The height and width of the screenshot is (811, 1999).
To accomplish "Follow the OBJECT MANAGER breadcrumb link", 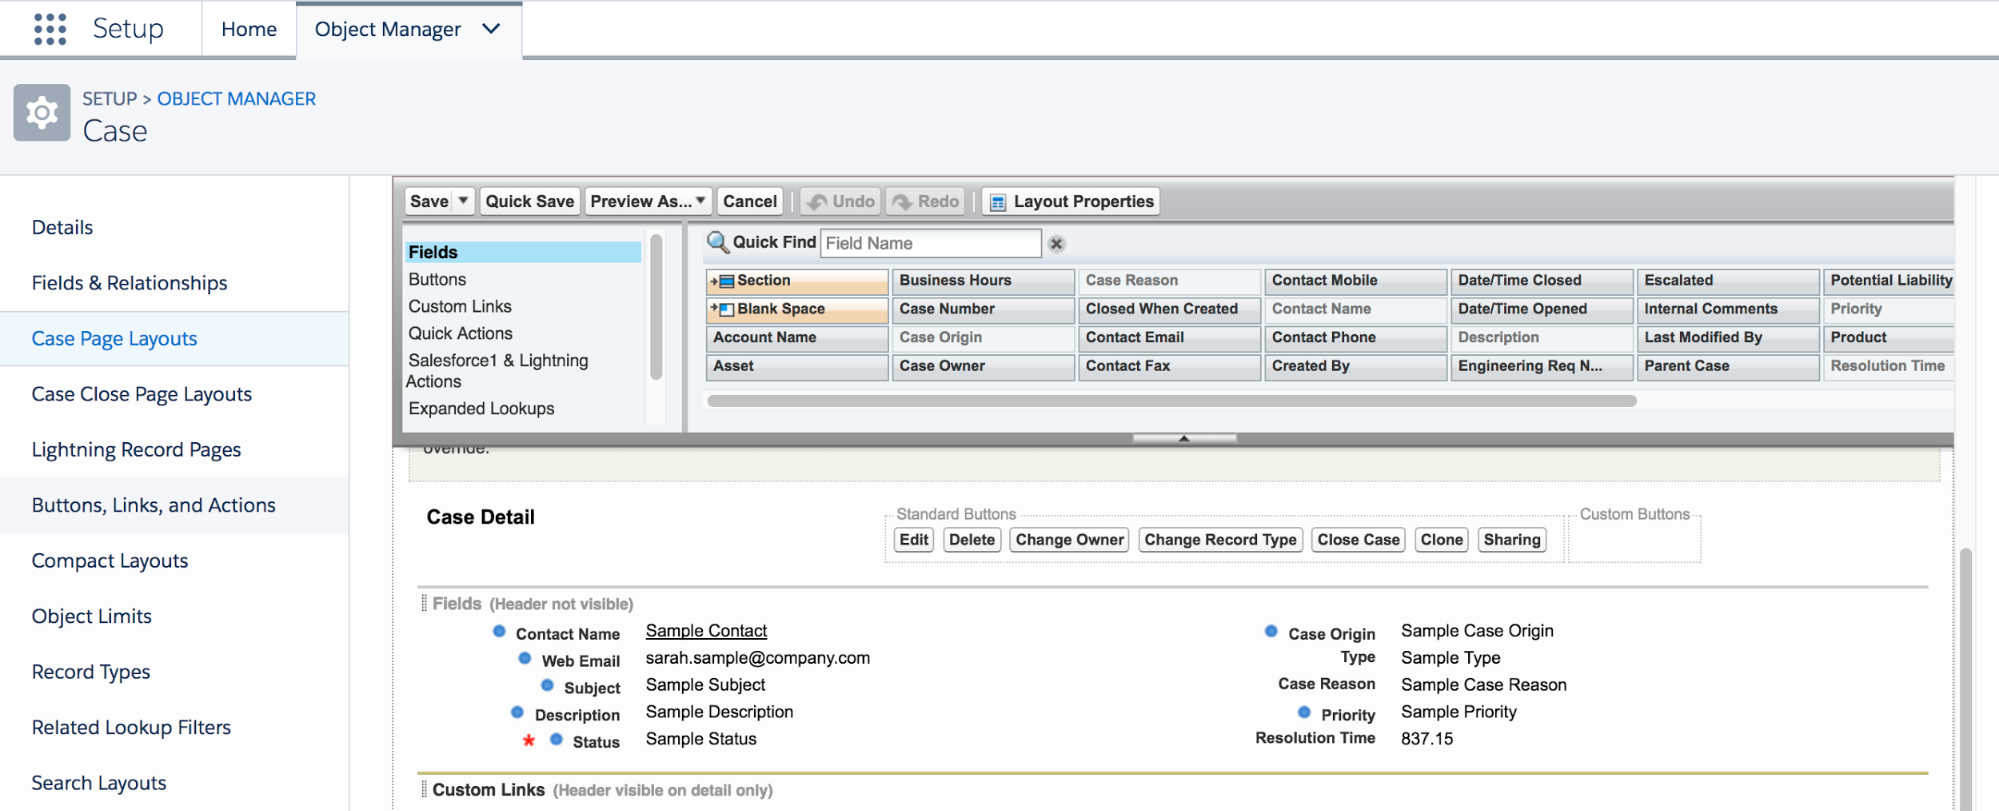I will point(236,99).
